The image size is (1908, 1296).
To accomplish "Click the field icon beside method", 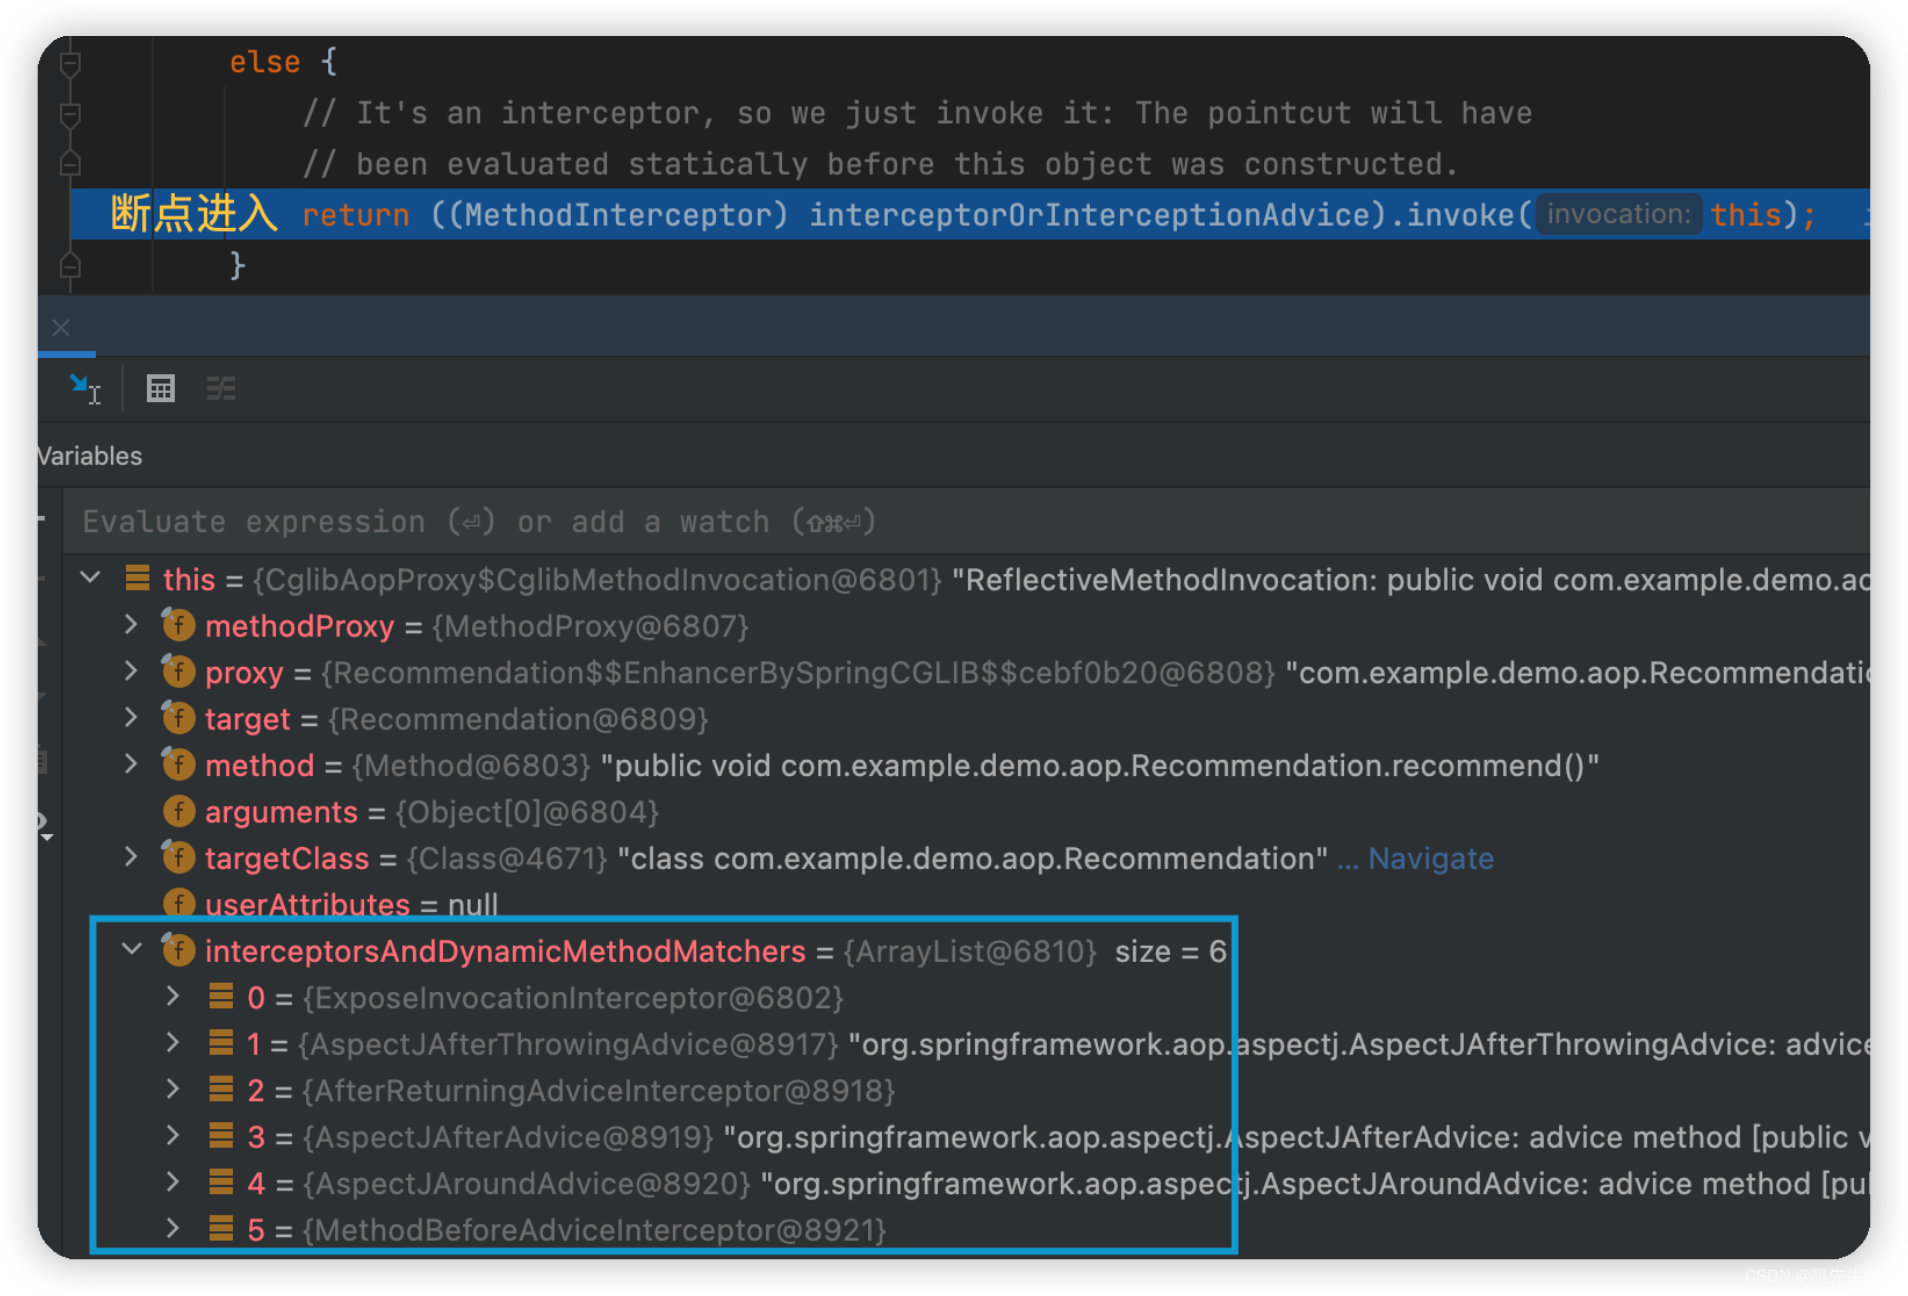I will pyautogui.click(x=178, y=765).
